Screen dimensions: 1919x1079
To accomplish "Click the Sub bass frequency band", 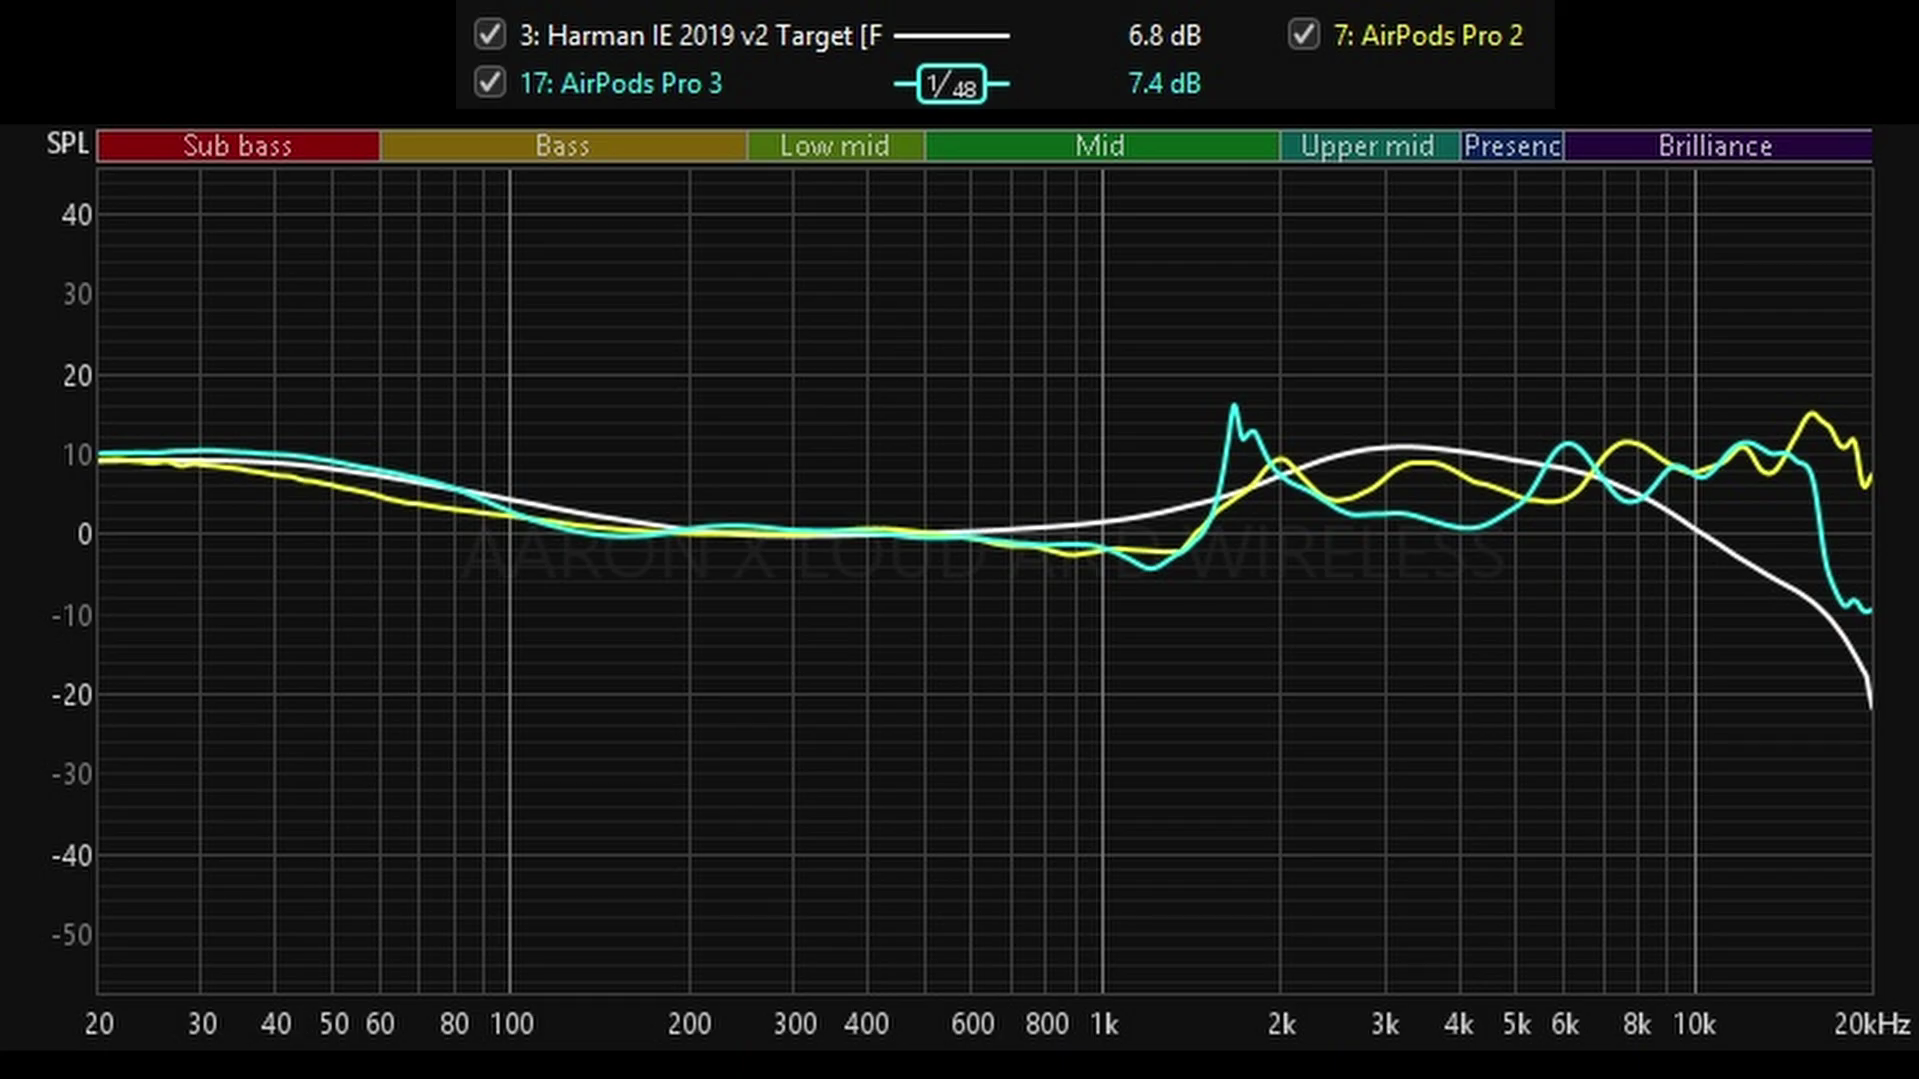I will (238, 146).
